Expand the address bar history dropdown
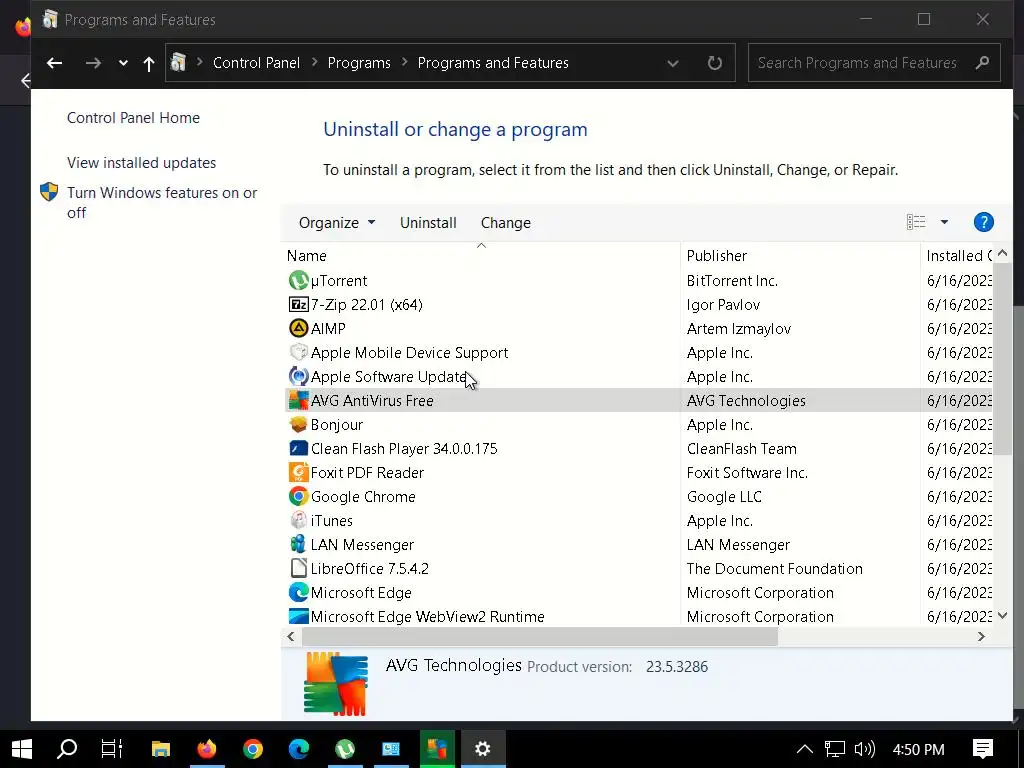The width and height of the screenshot is (1024, 768). click(673, 63)
